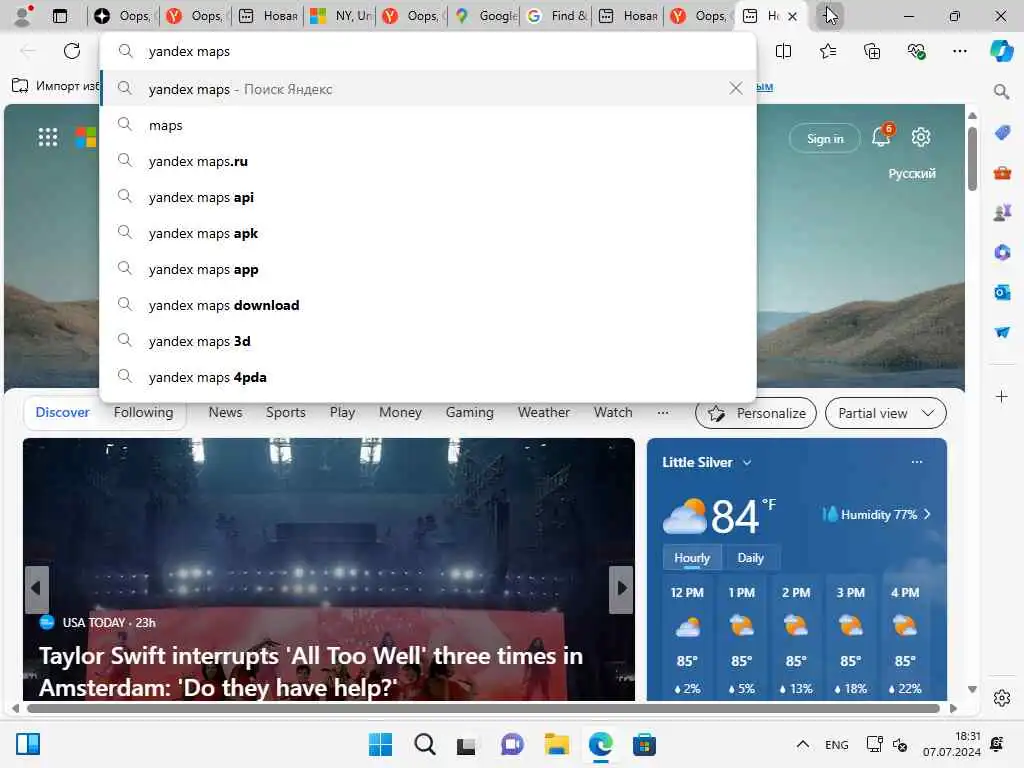Open the Favorites star icon
Viewport: 1024px width, 768px height.
pos(827,51)
